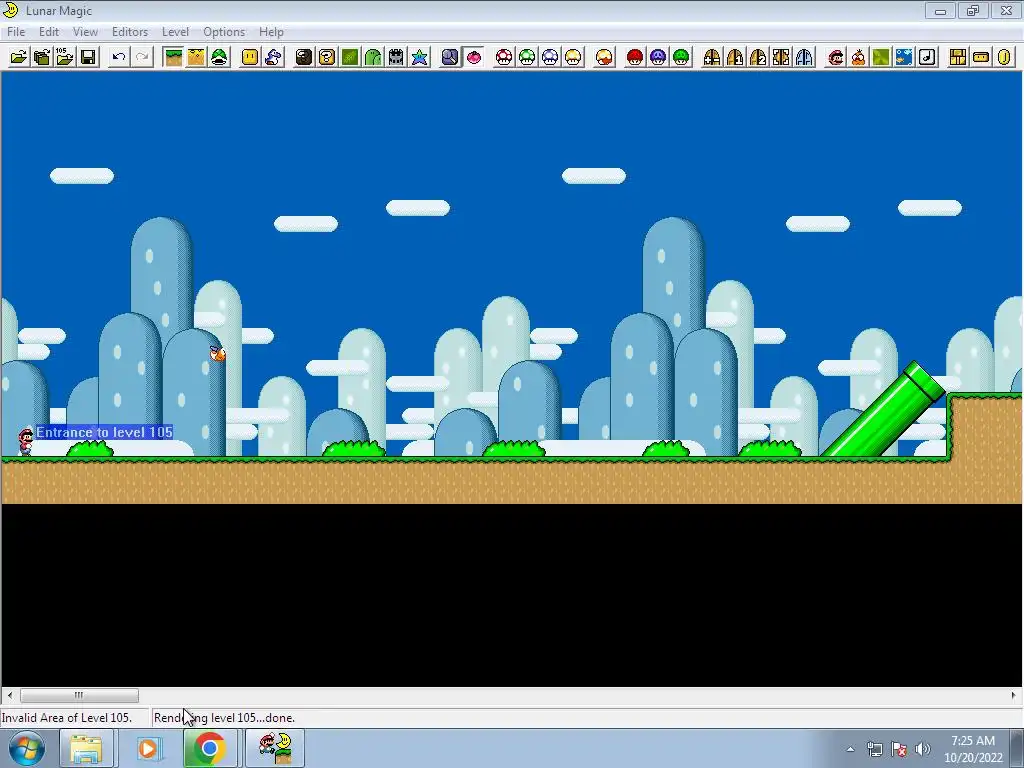
Task: Click the door icon with plus-minus
Action: [712, 57]
